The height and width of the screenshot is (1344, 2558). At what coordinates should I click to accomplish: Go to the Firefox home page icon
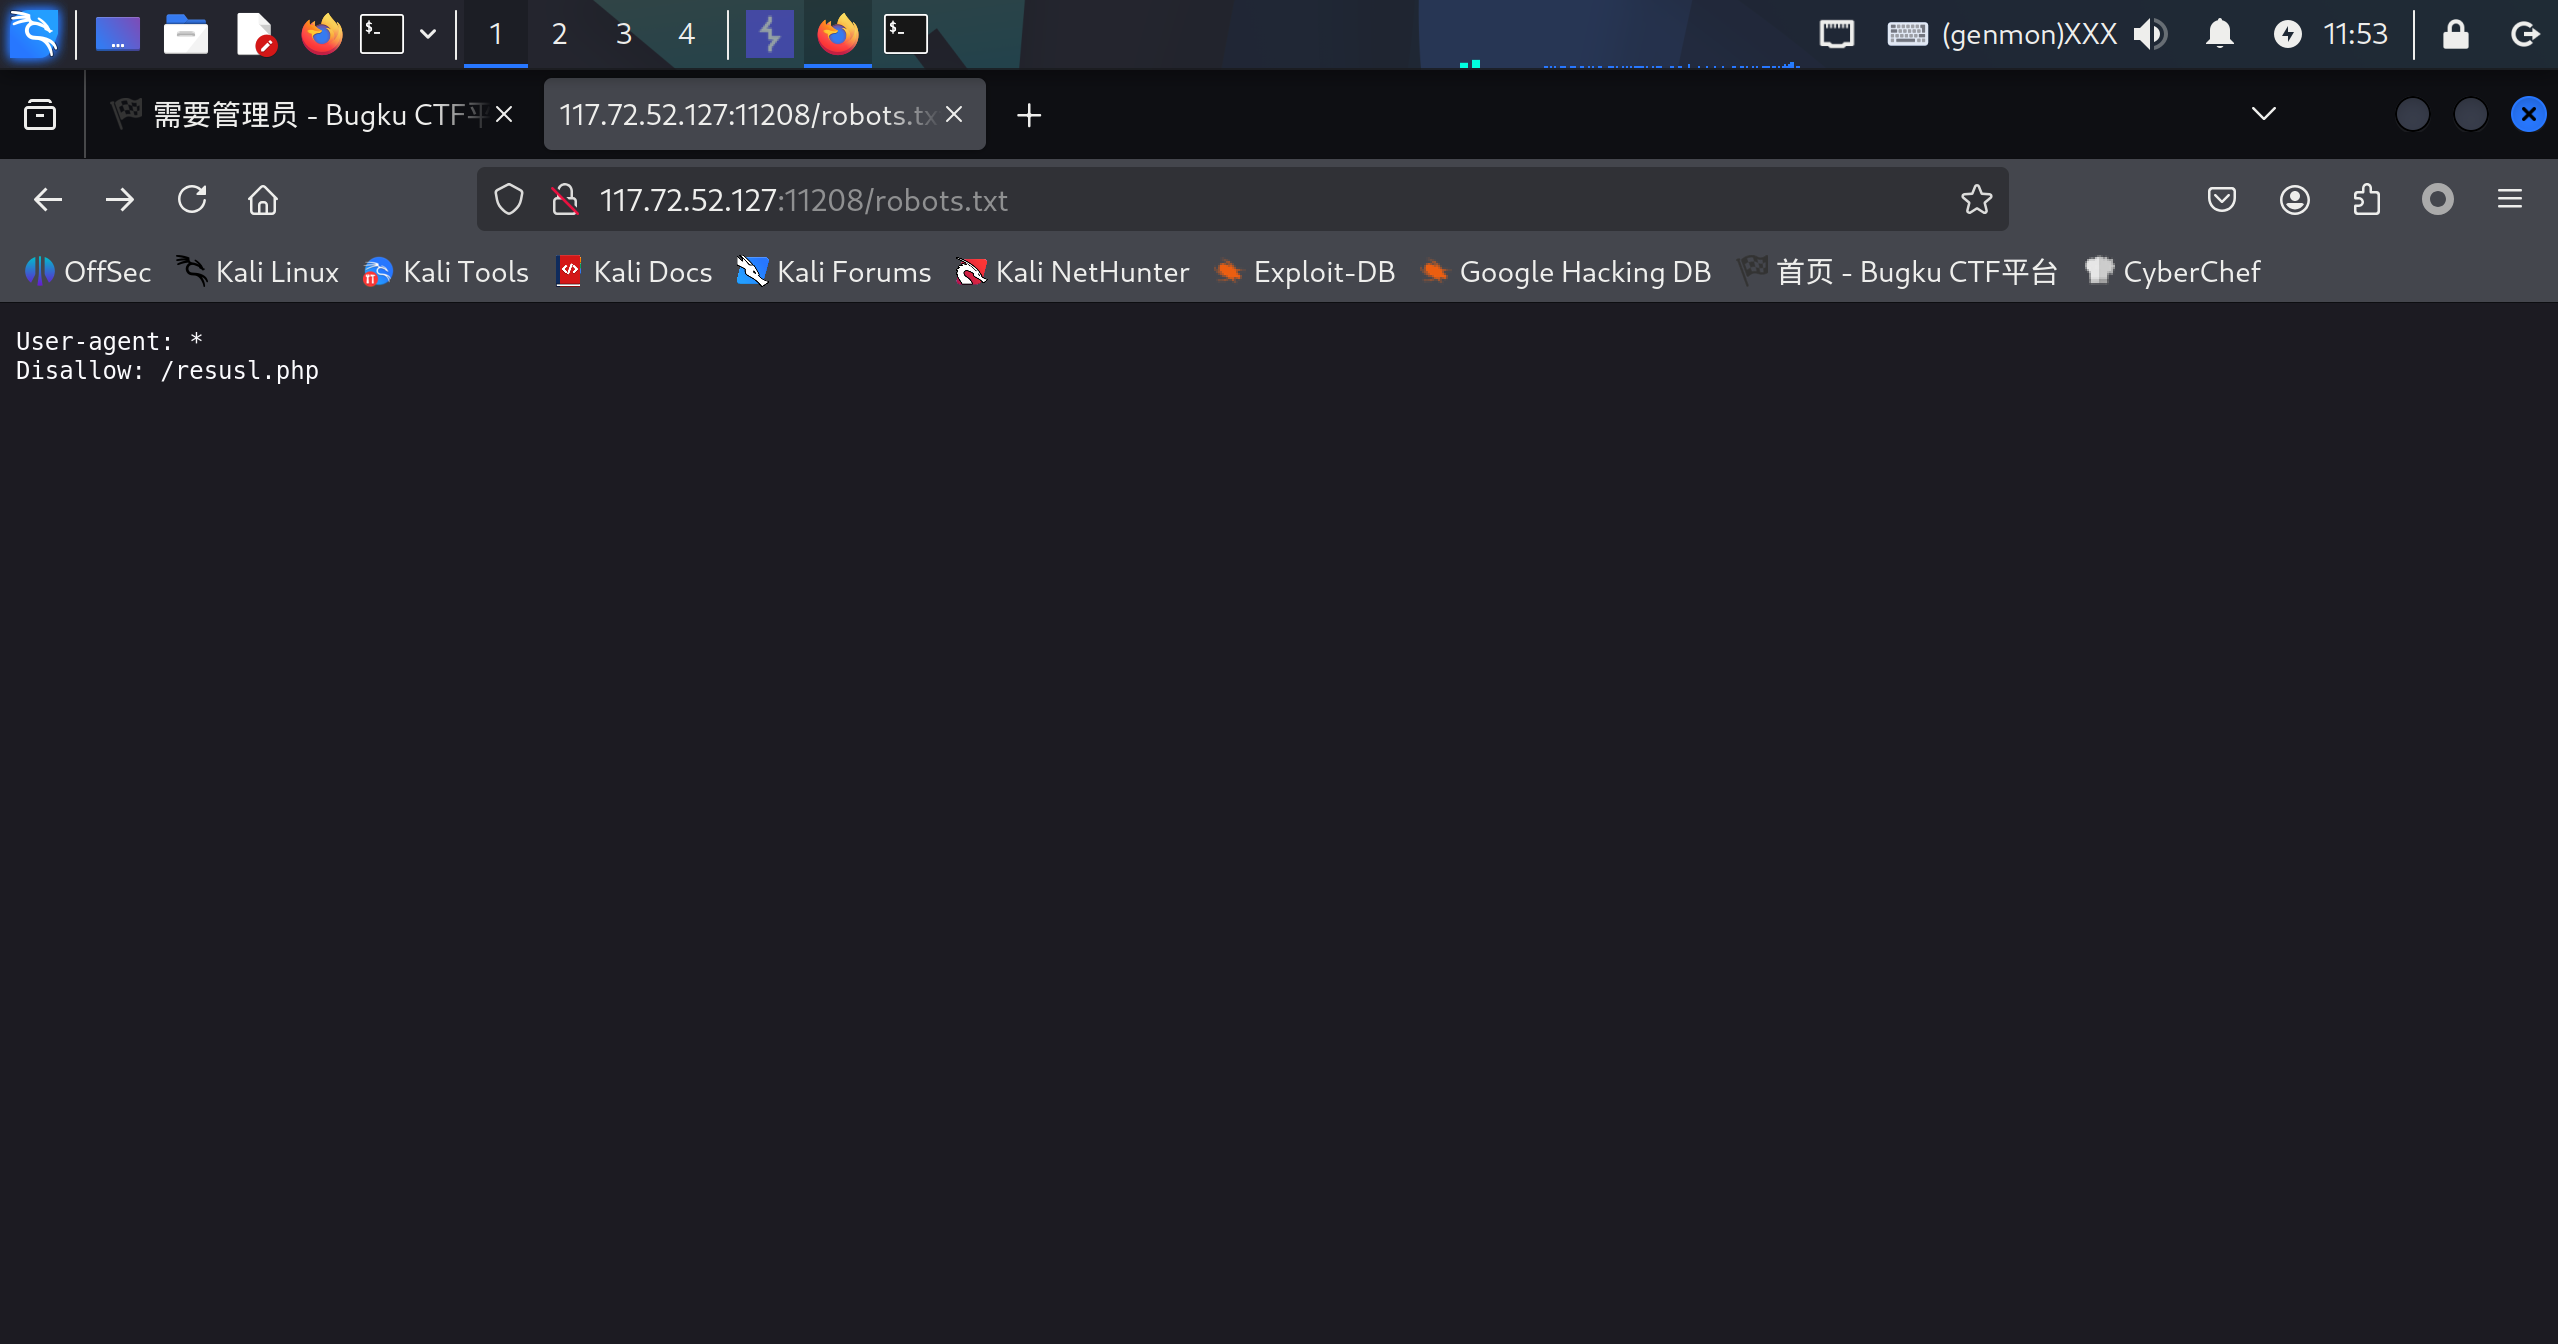(x=263, y=200)
